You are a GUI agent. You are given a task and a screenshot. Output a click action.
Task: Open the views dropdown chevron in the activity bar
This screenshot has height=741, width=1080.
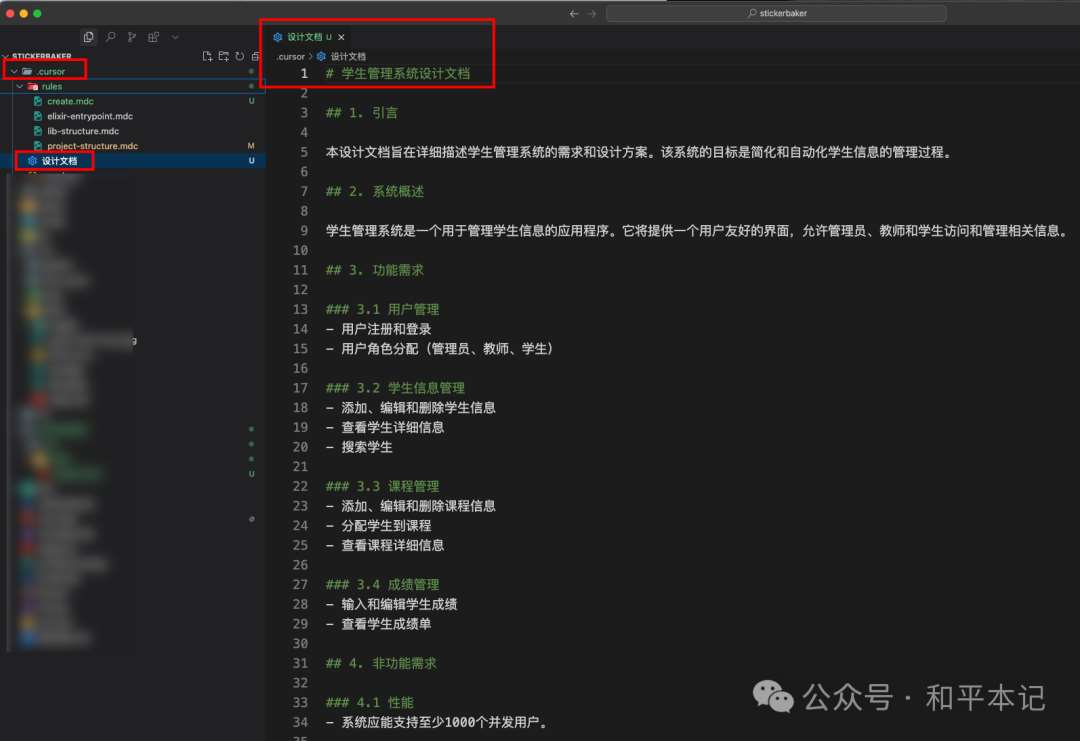coord(174,36)
